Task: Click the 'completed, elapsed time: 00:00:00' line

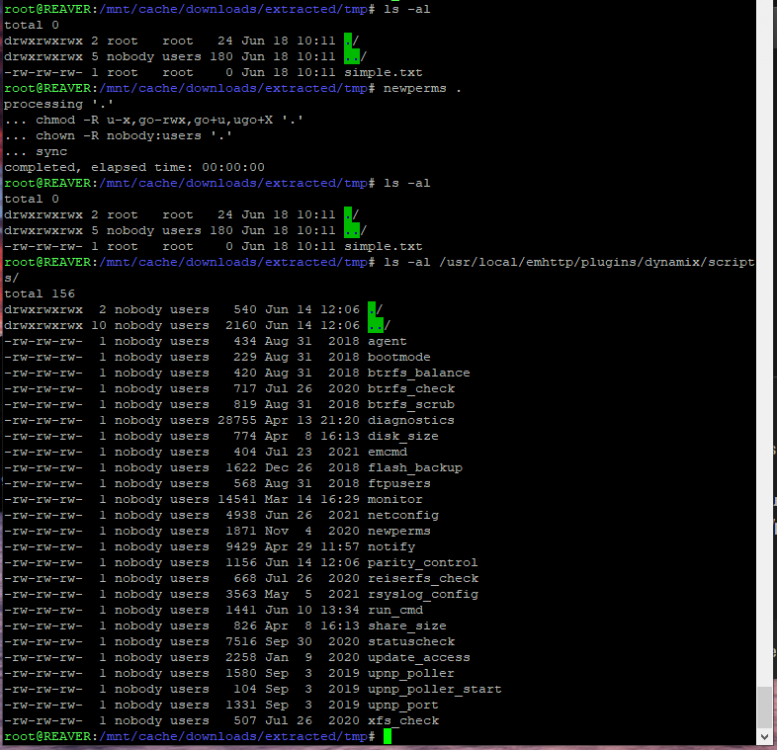Action: (134, 167)
